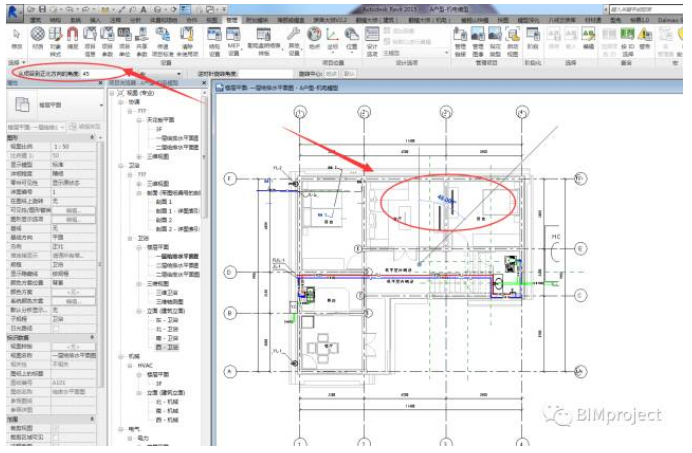
Task: Switch to the Insert ribbon tab
Action: [x=95, y=20]
